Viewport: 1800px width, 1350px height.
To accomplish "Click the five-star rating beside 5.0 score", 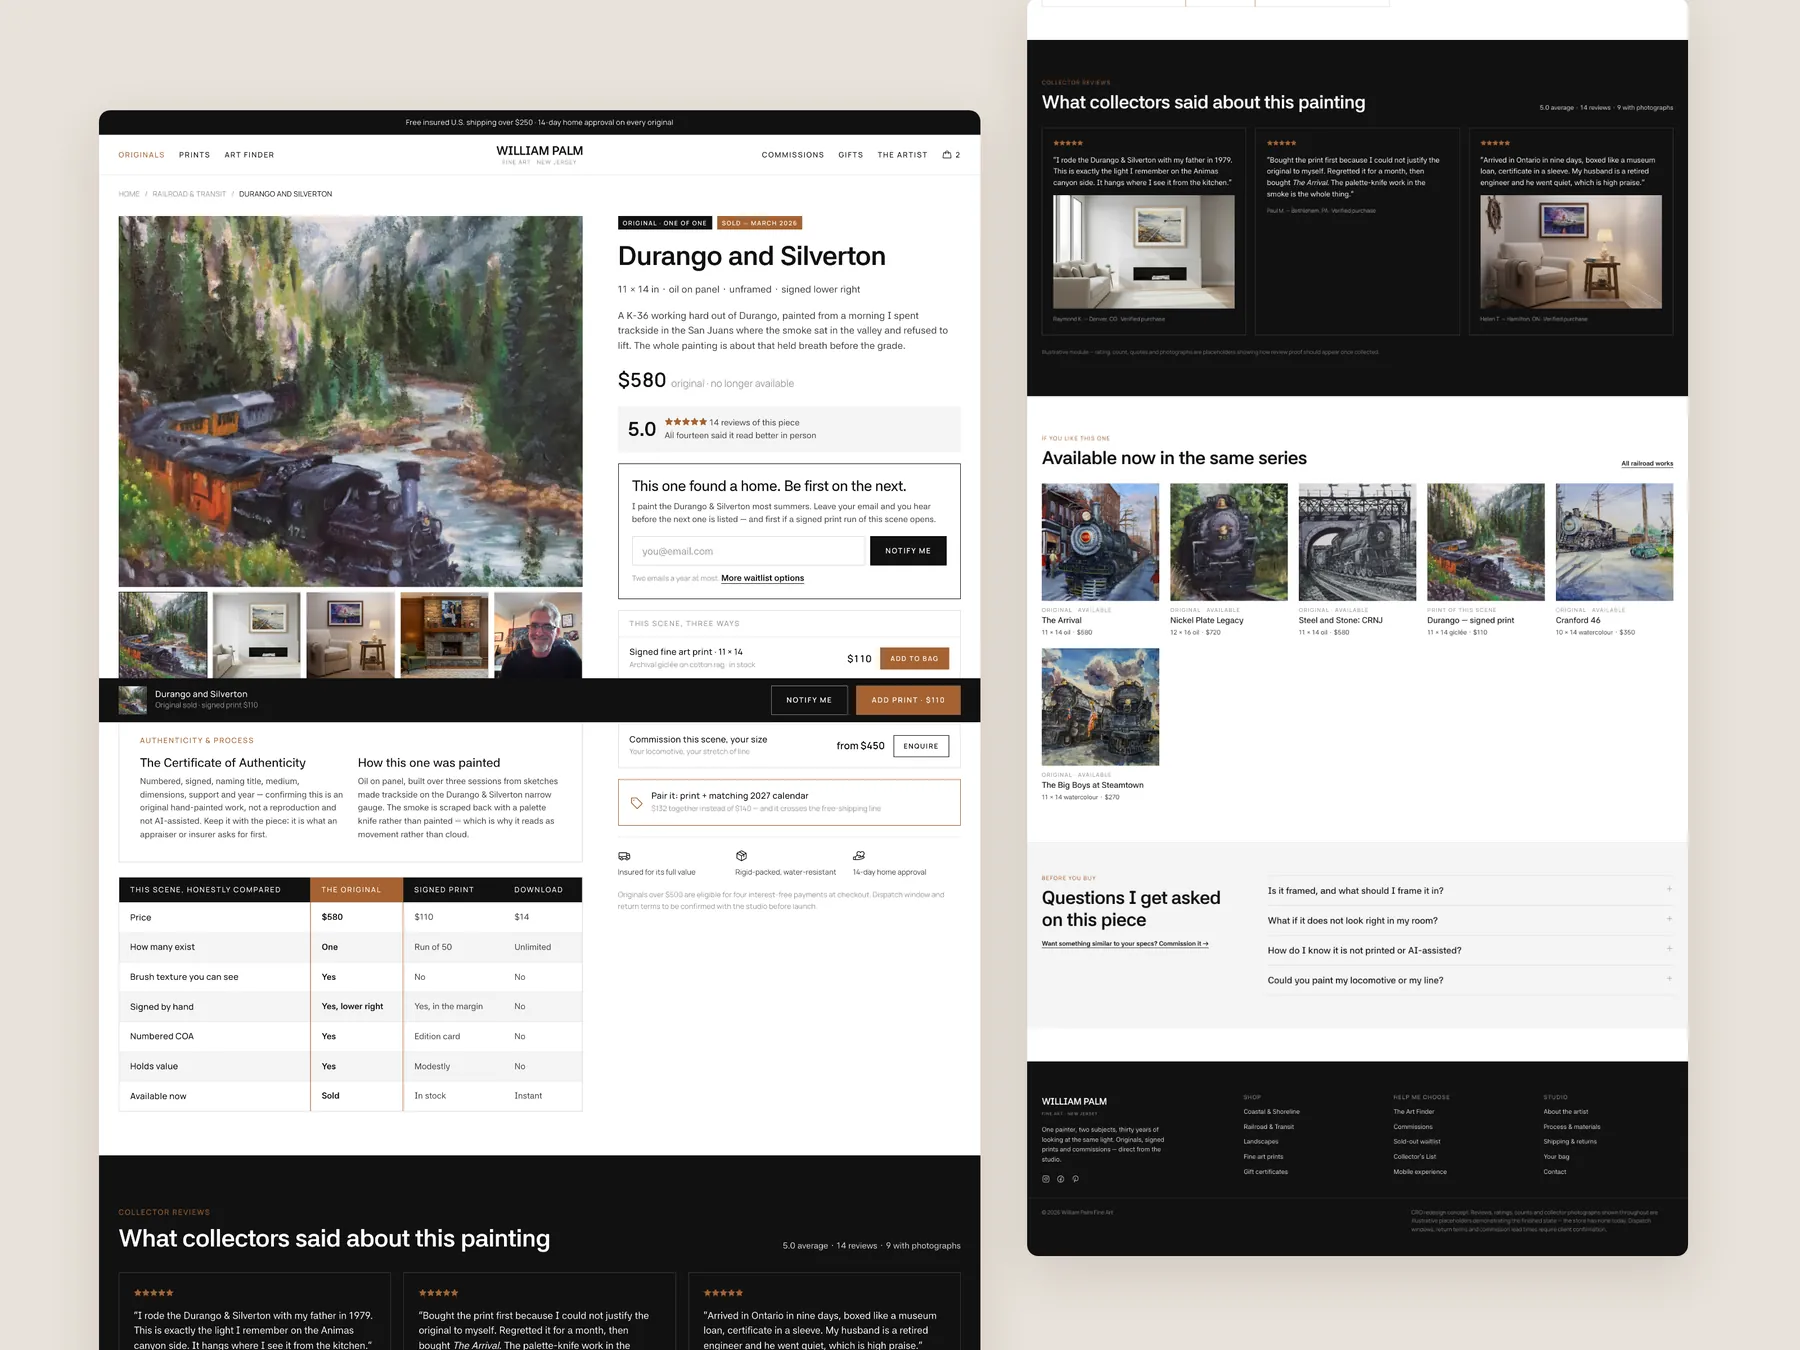I will (x=685, y=422).
